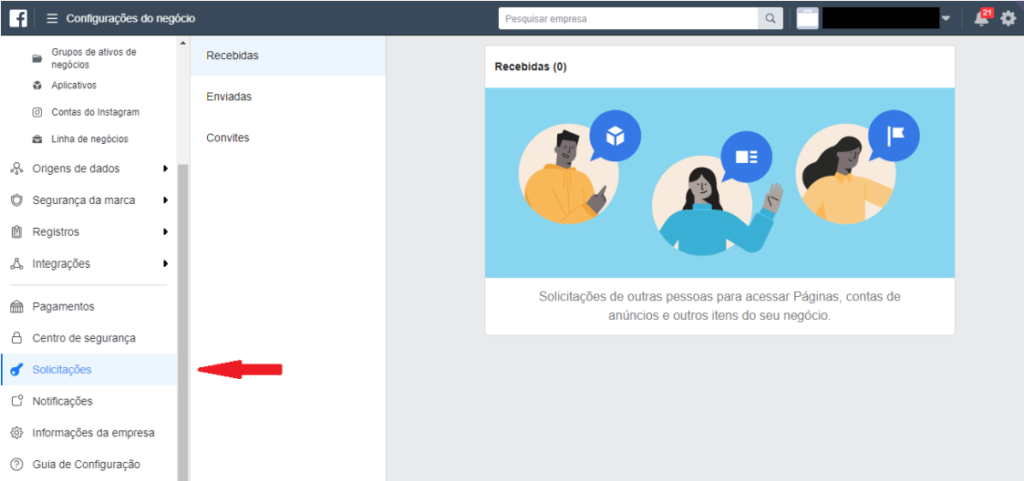
Task: Open the notifications bell icon
Action: click(x=981, y=18)
